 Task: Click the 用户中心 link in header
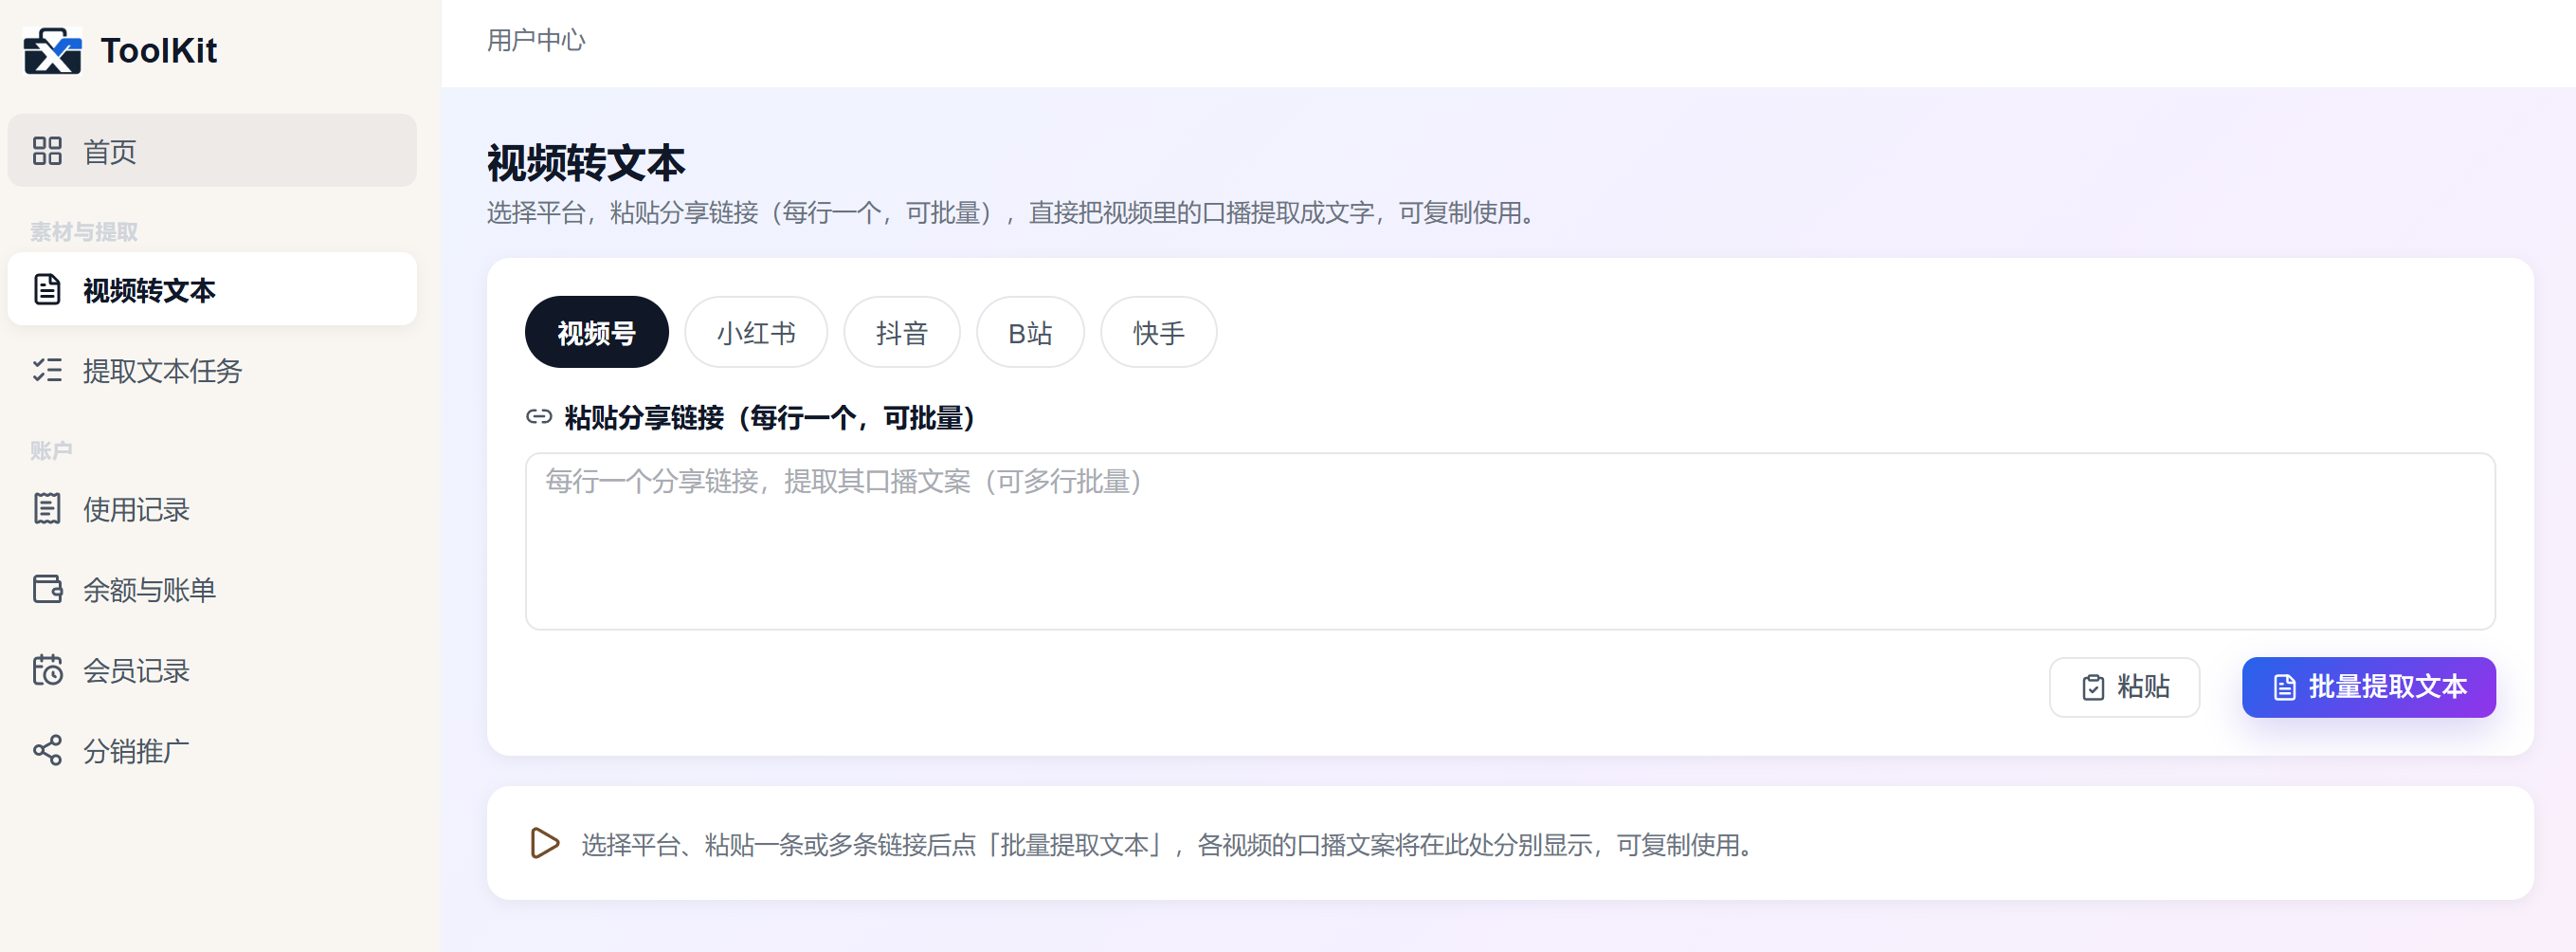pyautogui.click(x=536, y=40)
